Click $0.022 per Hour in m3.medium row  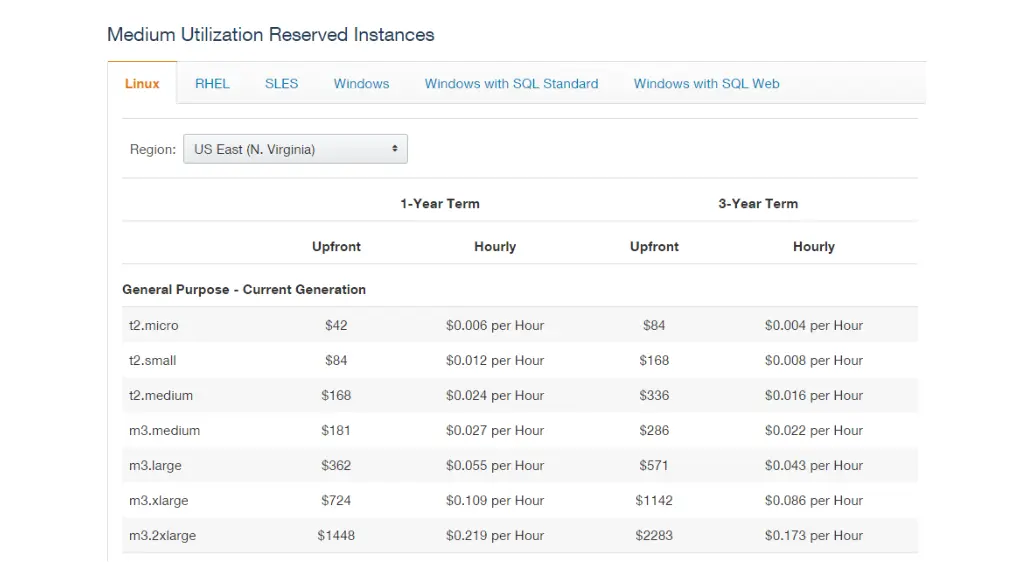pyautogui.click(x=814, y=430)
